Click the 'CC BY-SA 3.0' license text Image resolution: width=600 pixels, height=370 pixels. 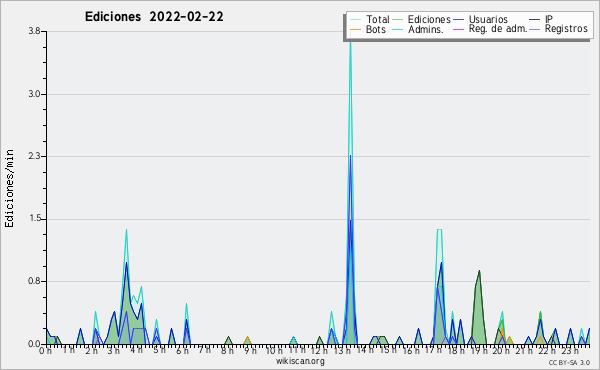pos(569,363)
